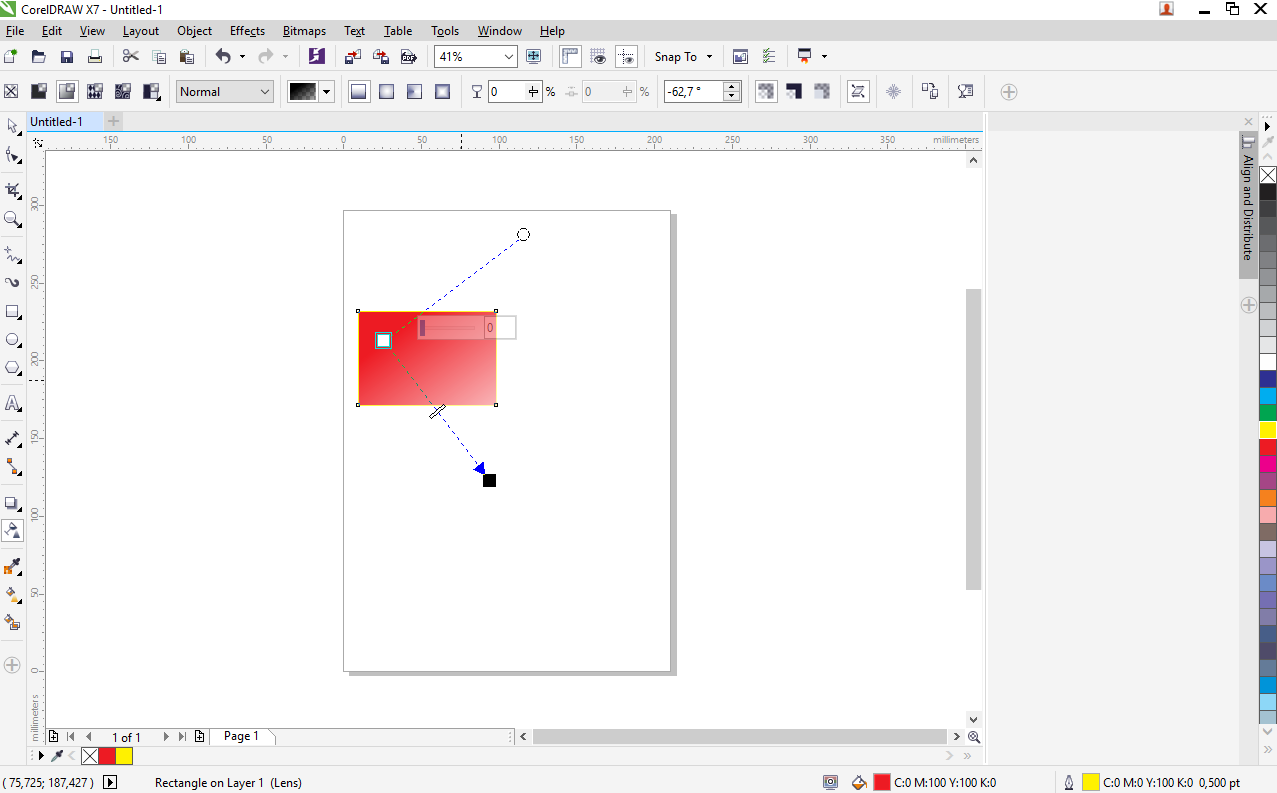Screen dimensions: 1277x793
Task: Open Application launcher dropdown arrow
Action: tap(824, 57)
